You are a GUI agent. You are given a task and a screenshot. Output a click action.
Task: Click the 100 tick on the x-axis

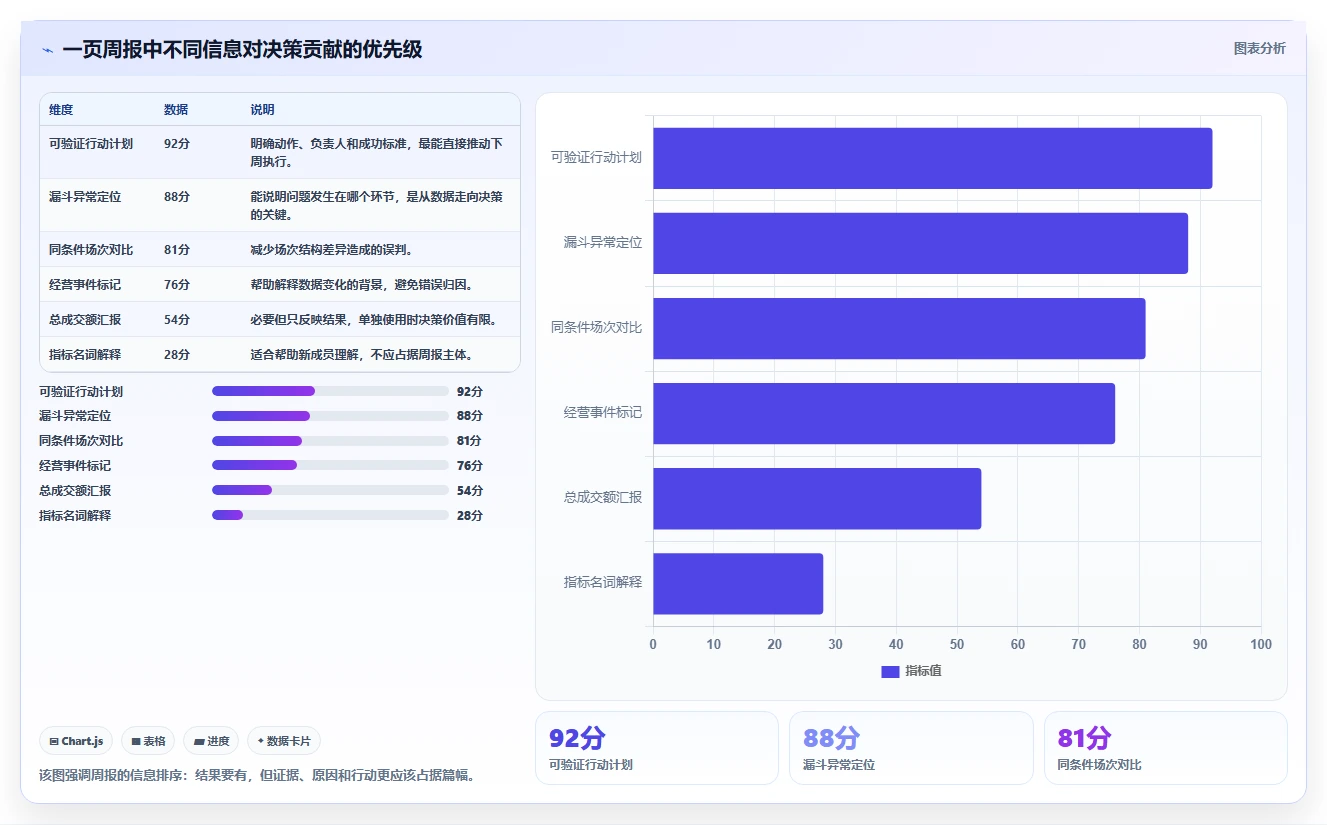(x=1261, y=645)
